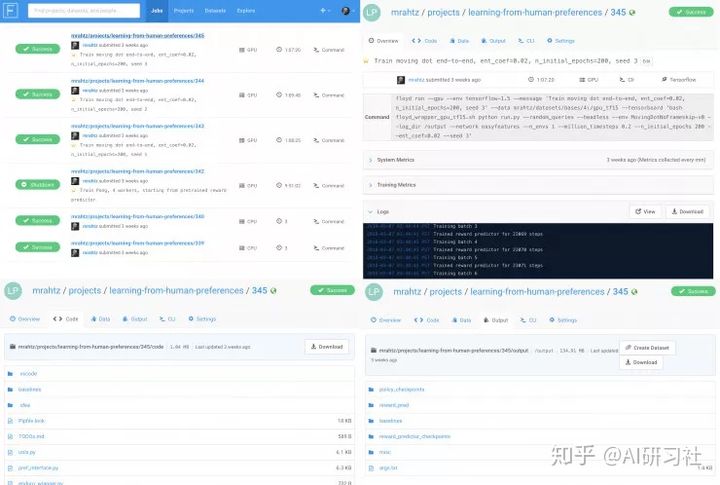Open the .vscode folder in code listing

click(x=28, y=373)
